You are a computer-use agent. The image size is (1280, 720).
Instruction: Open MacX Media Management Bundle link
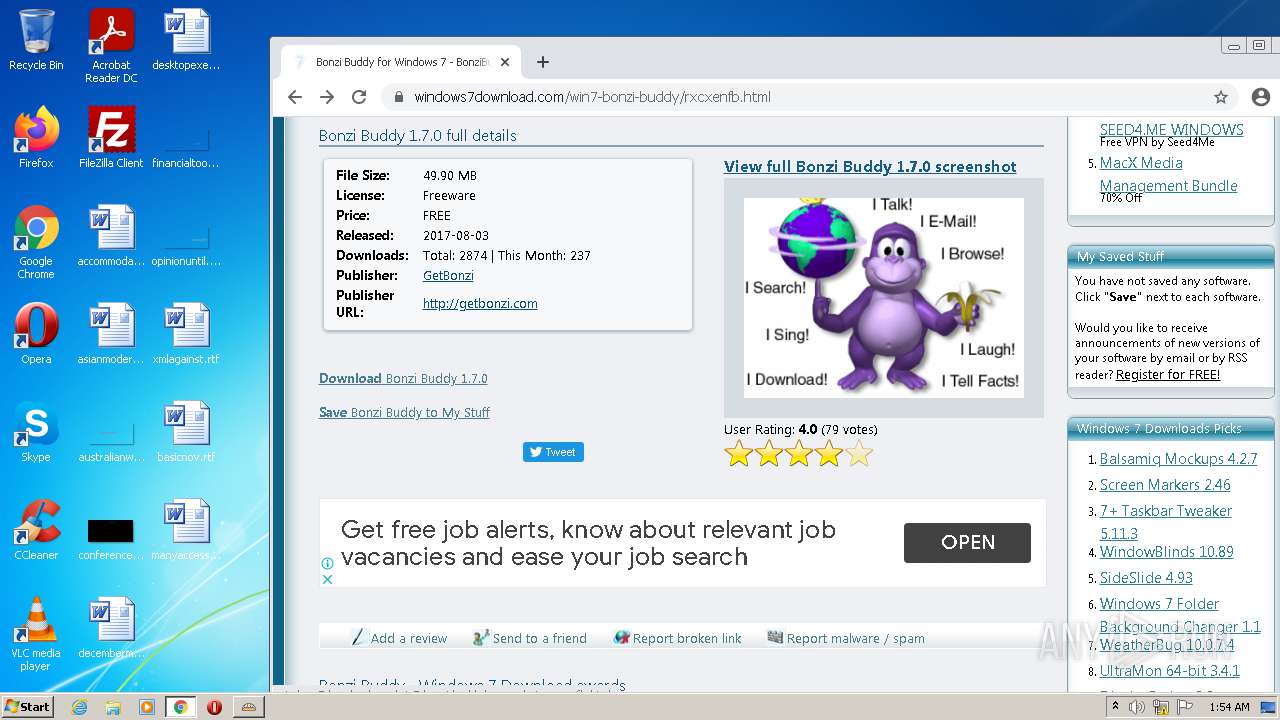1168,174
